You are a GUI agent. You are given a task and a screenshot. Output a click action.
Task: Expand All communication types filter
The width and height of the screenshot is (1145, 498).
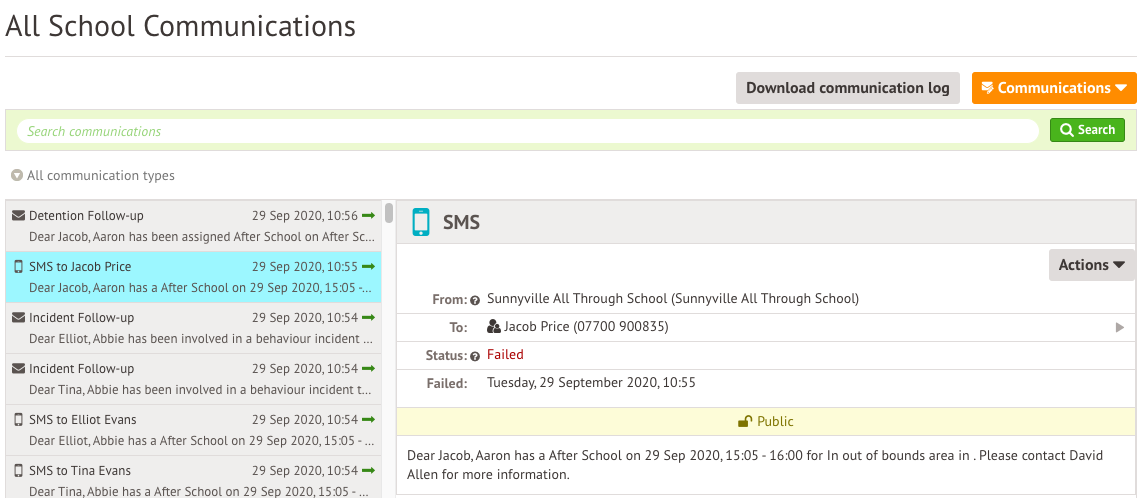93,176
